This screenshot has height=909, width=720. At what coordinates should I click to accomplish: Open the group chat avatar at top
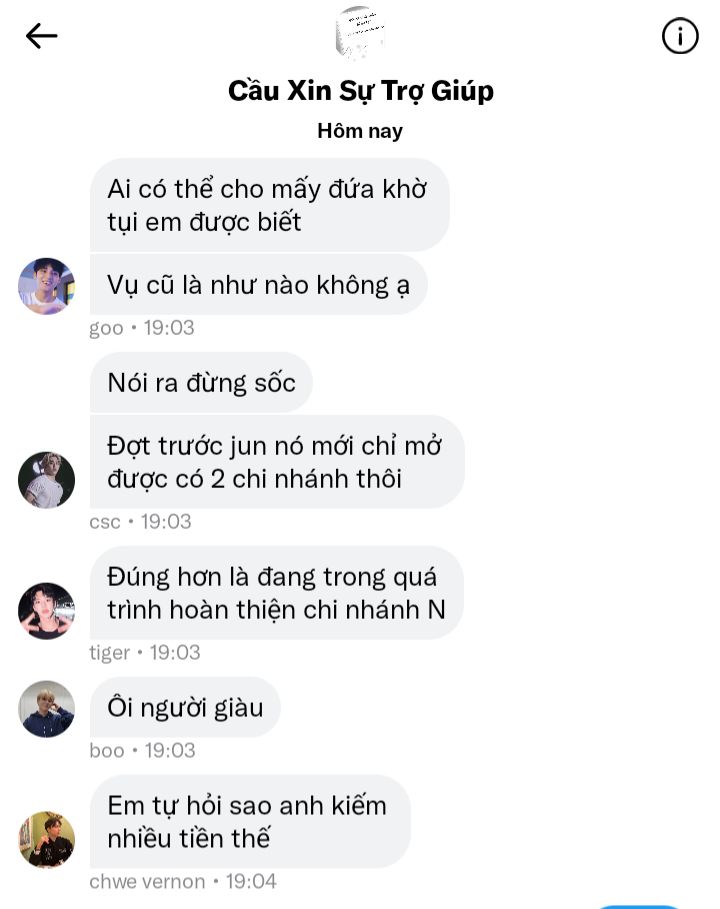(x=360, y=32)
